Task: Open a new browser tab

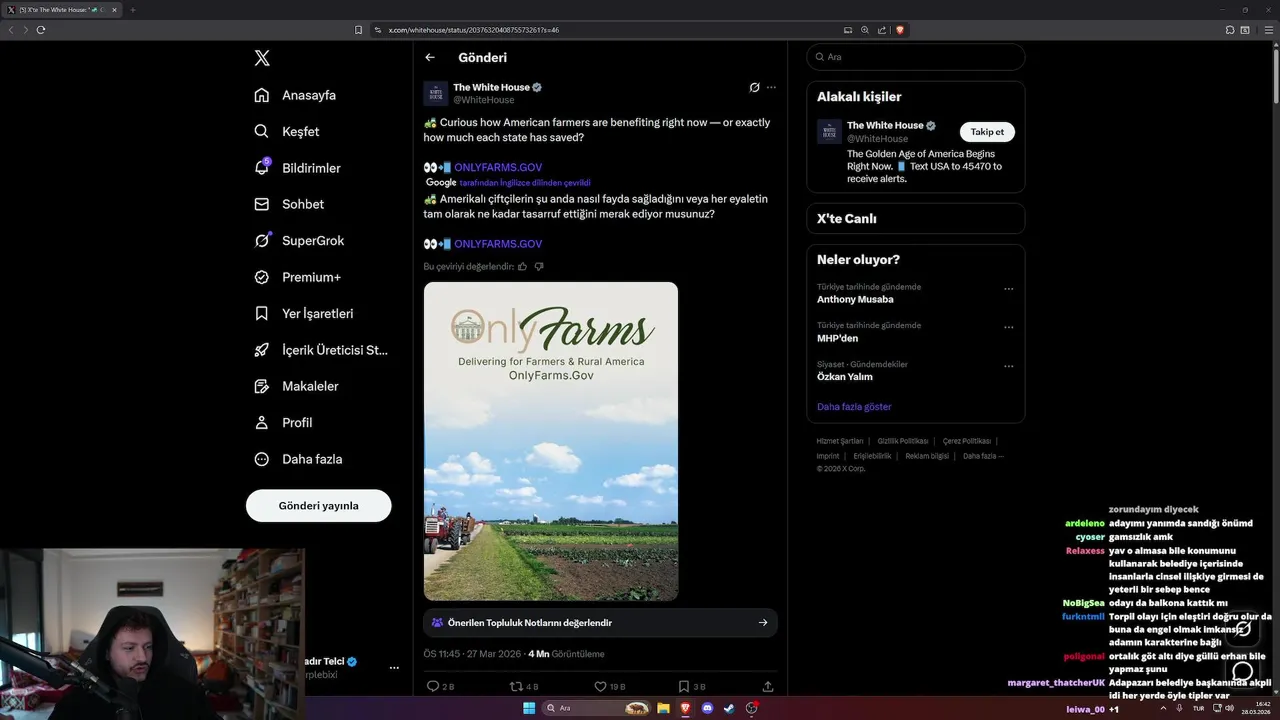Action: coord(132,10)
